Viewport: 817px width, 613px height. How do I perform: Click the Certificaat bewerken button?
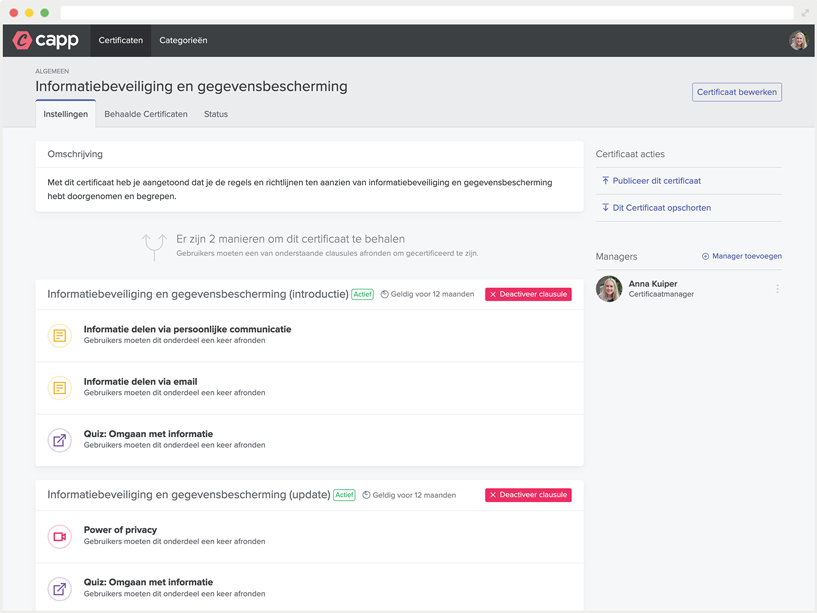pos(736,92)
